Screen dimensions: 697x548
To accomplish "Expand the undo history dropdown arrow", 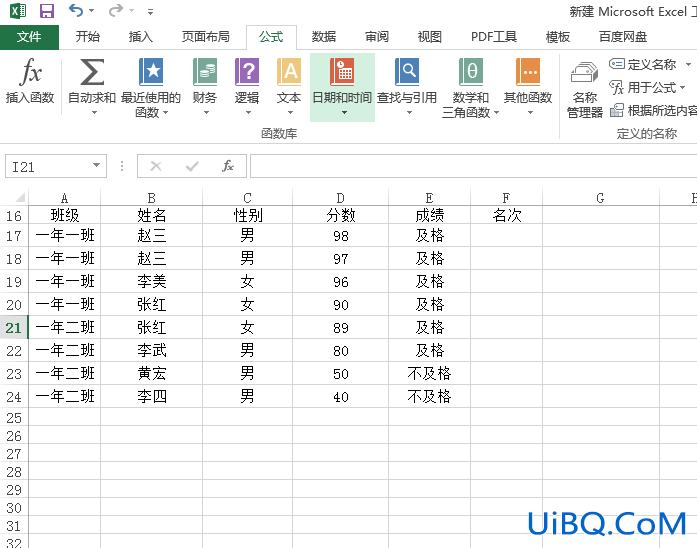I will (x=92, y=10).
